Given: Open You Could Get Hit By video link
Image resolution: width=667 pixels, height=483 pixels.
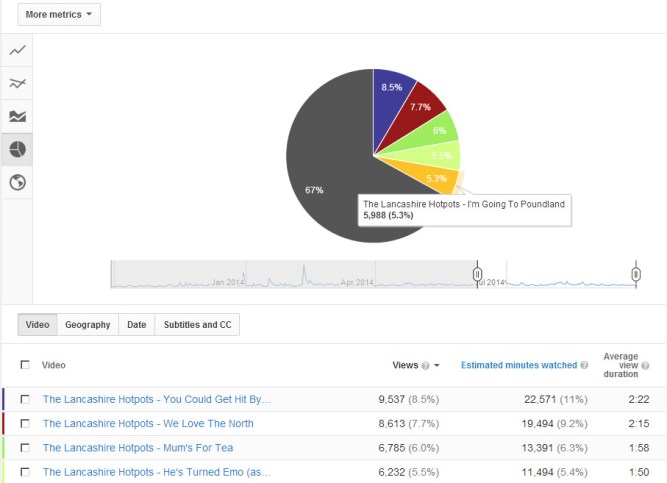Looking at the screenshot, I should pos(156,399).
